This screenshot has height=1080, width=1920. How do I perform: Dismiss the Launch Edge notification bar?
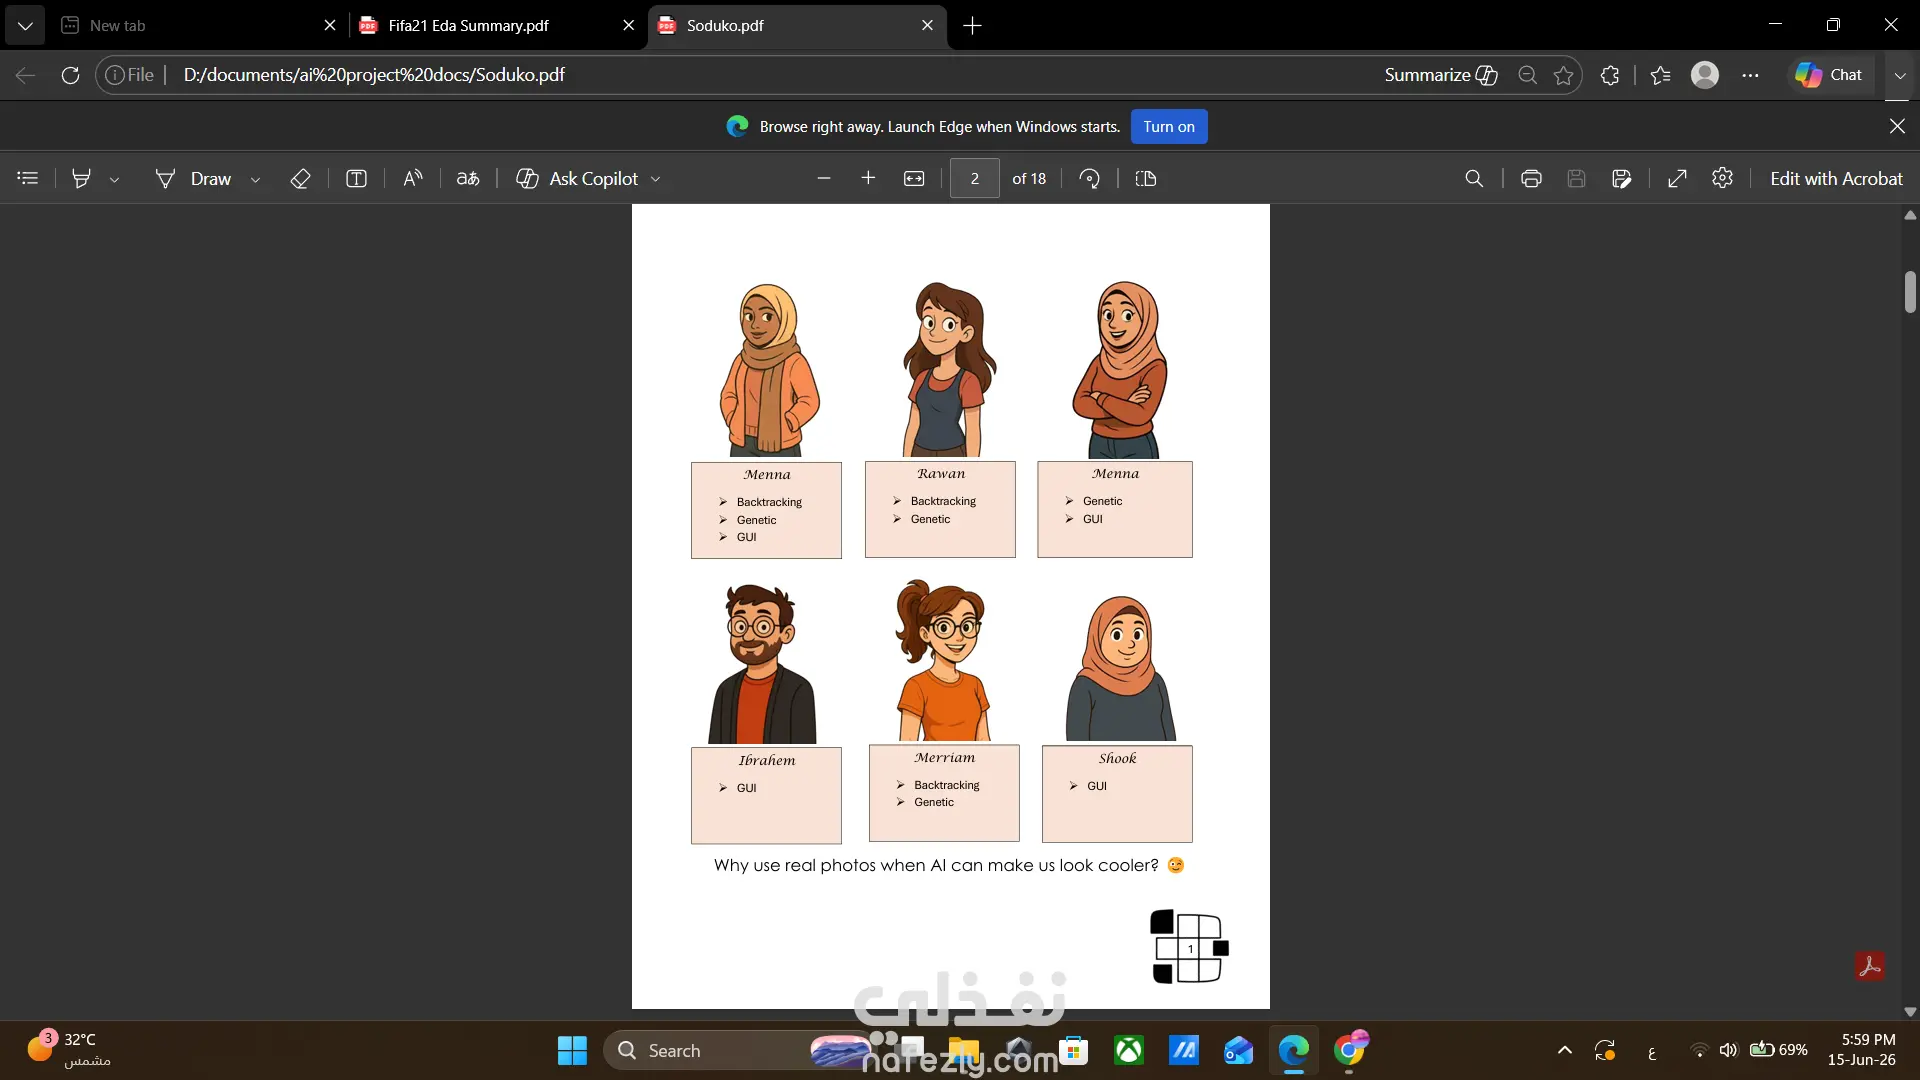(1897, 126)
